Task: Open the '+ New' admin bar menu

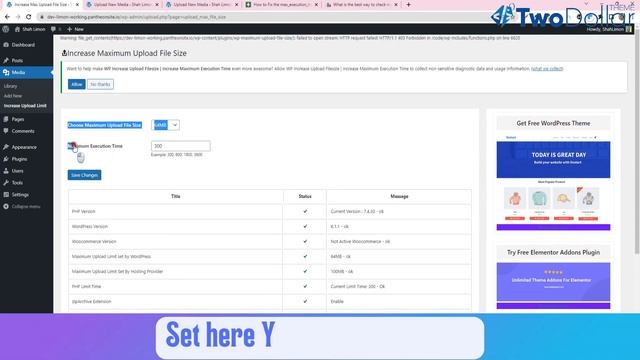Action: 76,29
